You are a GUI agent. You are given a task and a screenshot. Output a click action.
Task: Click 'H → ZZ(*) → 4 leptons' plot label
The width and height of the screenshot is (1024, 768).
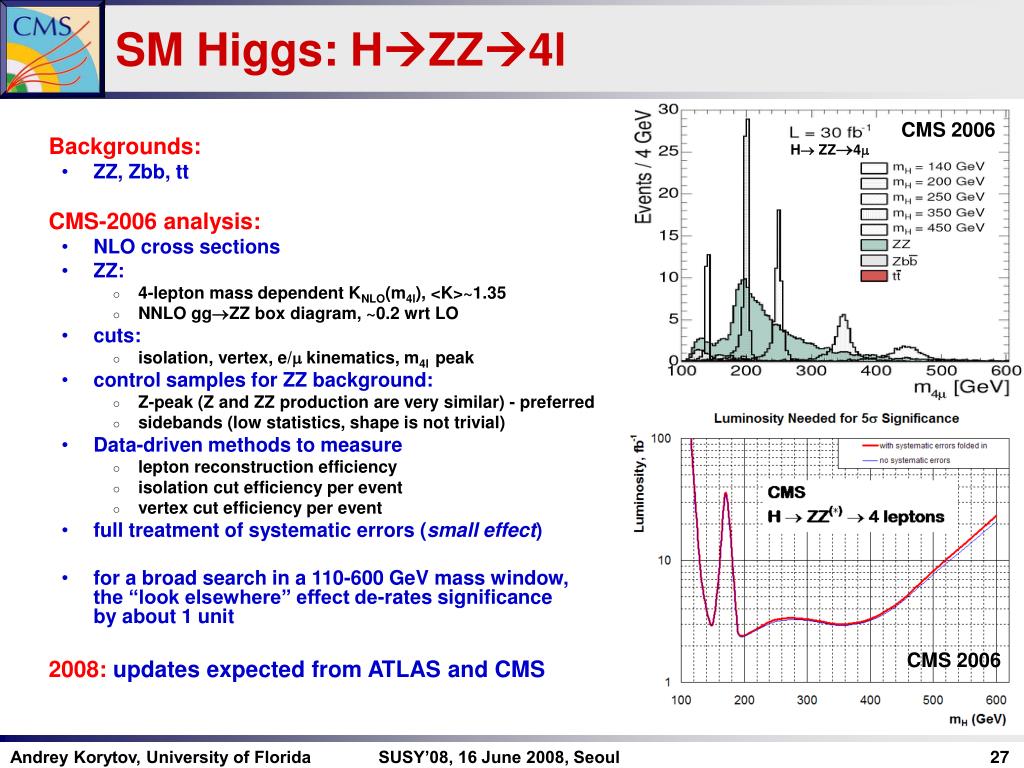pos(856,517)
